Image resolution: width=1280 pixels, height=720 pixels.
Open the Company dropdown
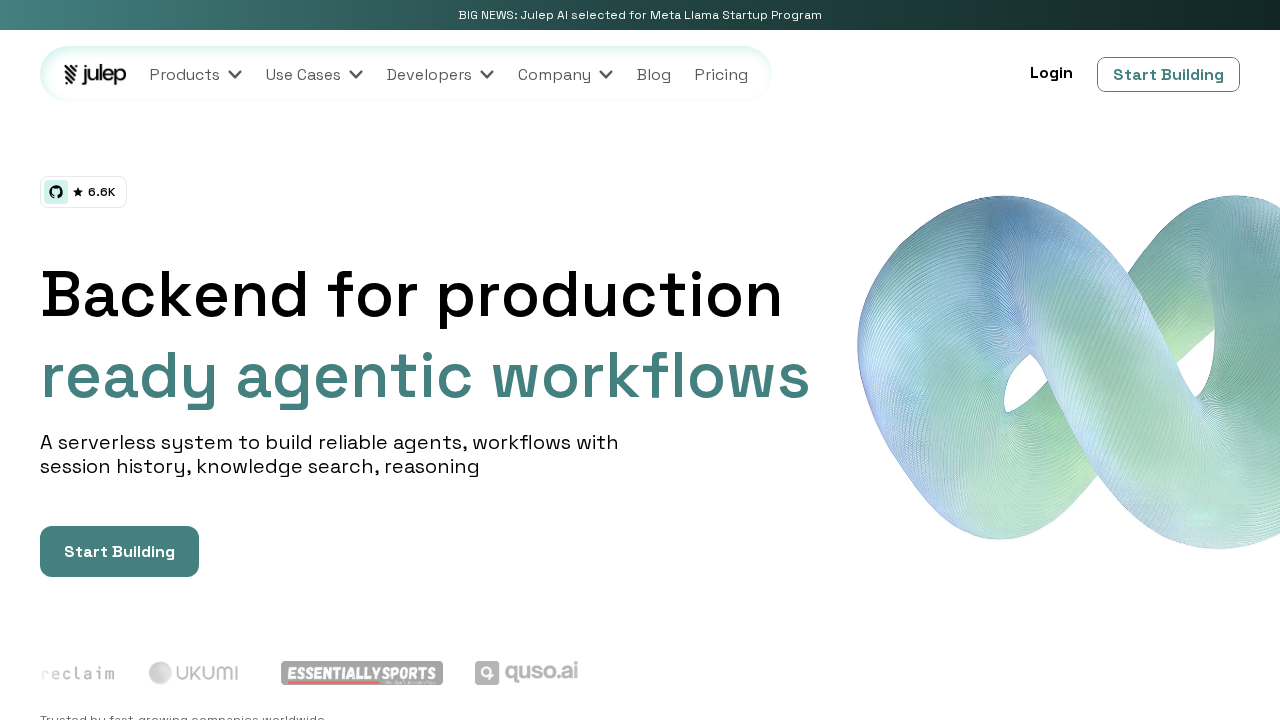tap(564, 74)
